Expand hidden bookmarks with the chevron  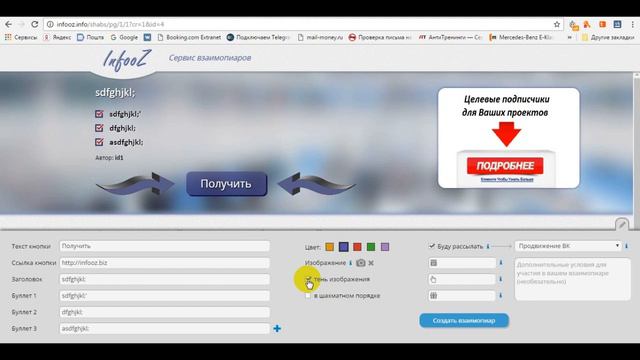click(x=569, y=37)
